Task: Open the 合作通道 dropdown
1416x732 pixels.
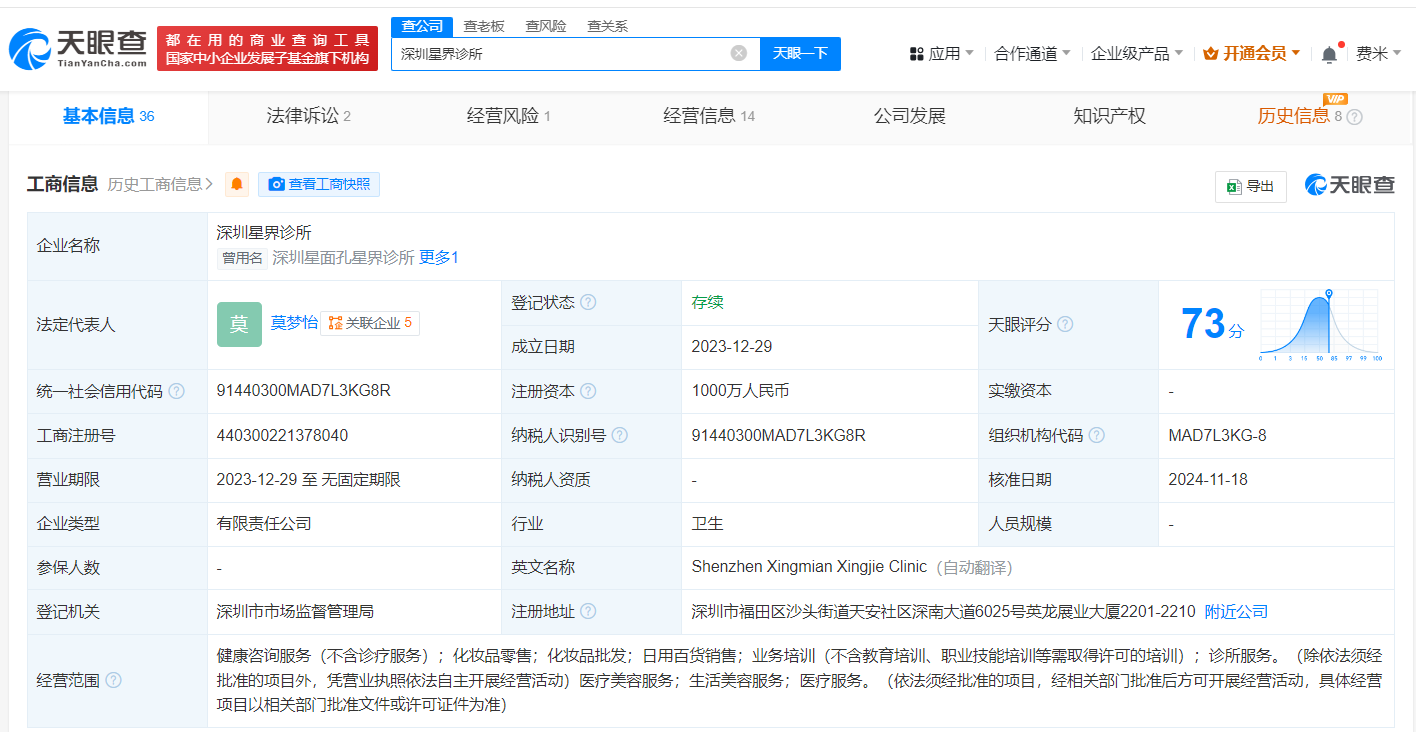Action: [1032, 54]
